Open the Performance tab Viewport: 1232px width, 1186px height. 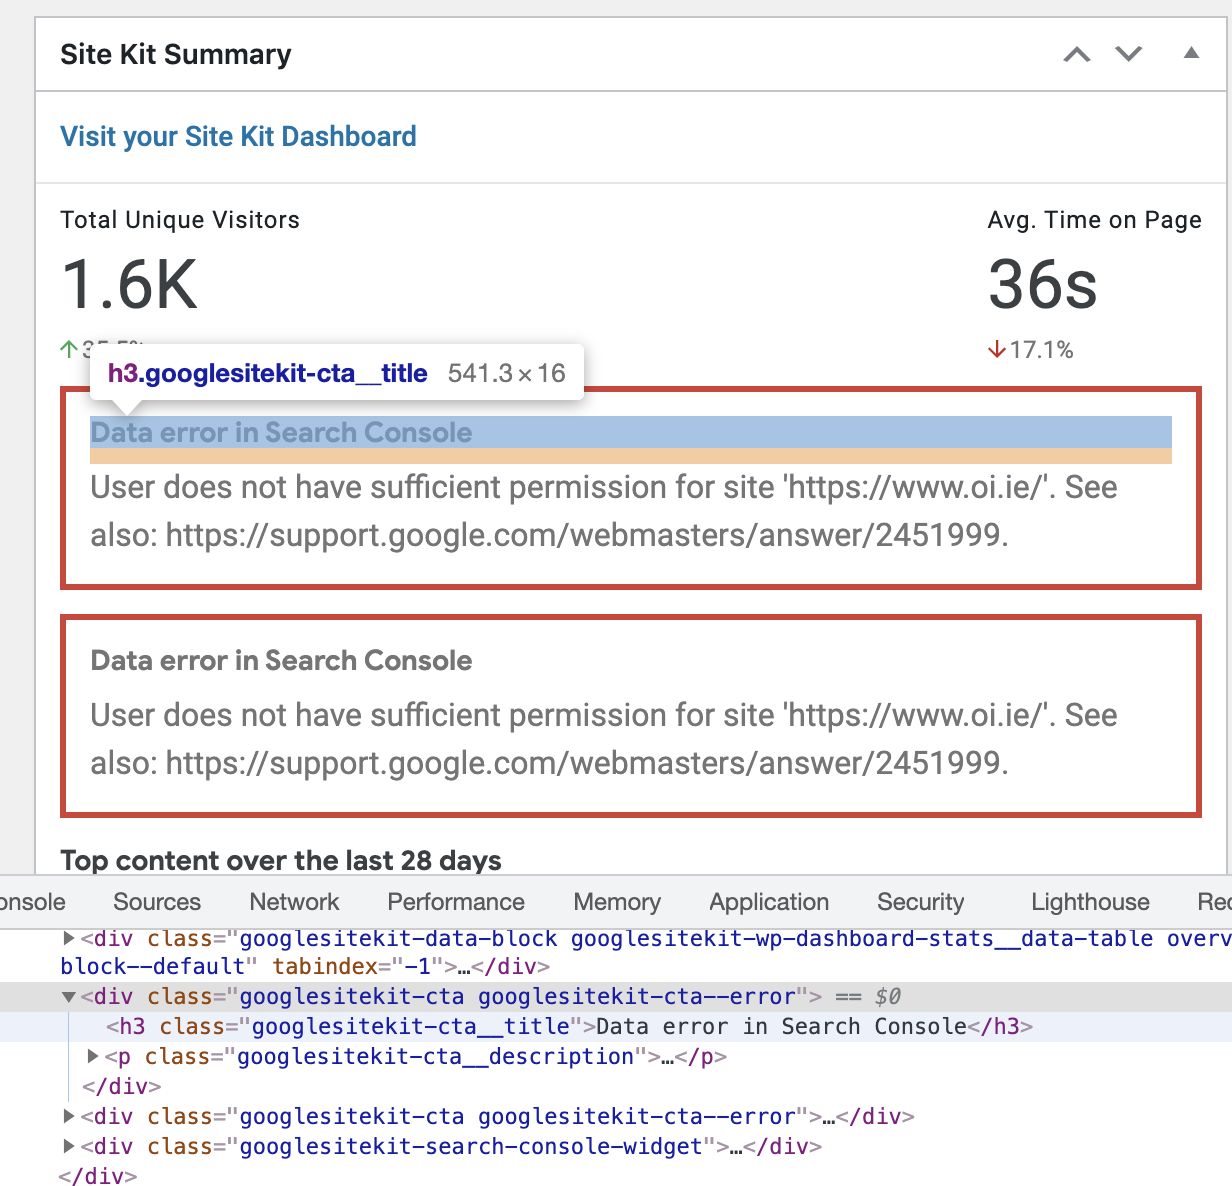coord(456,902)
